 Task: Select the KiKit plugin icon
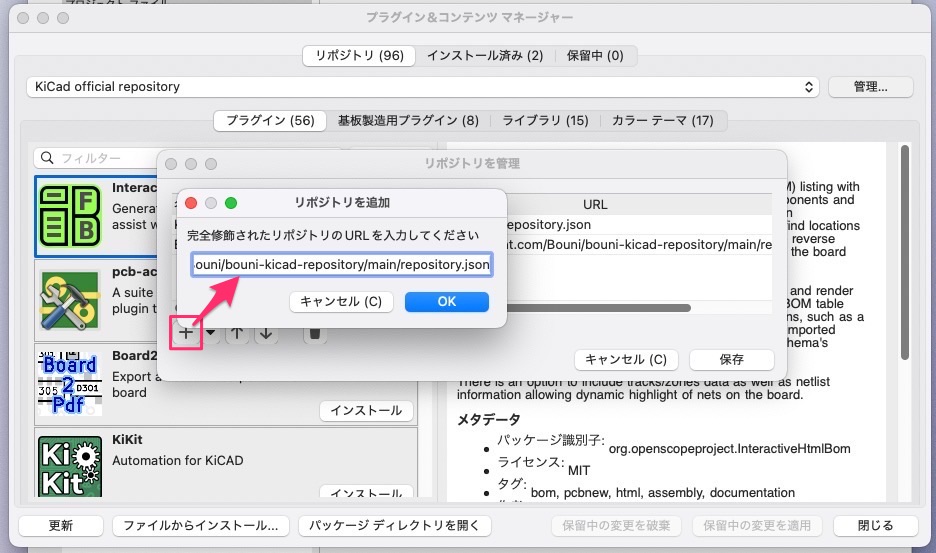click(70, 464)
